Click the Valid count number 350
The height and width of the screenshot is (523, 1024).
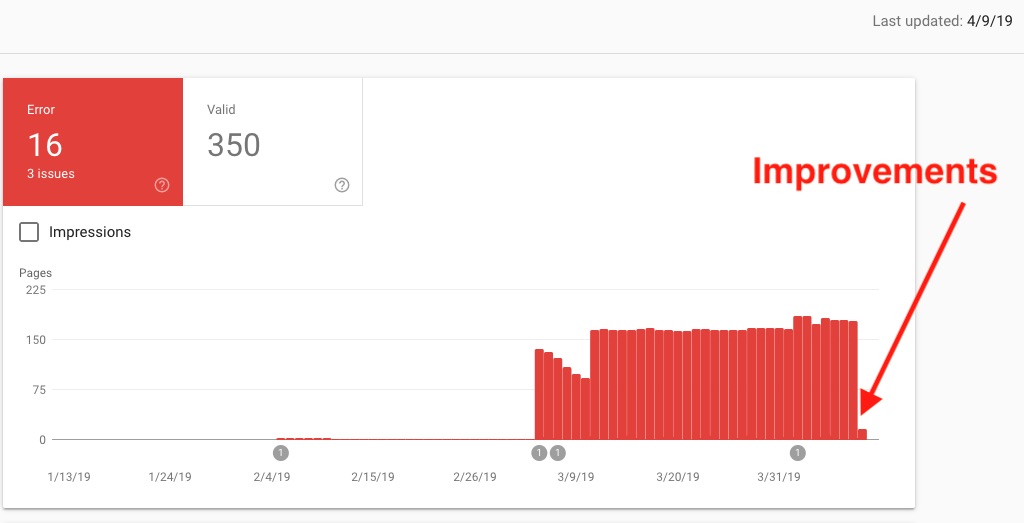[234, 145]
